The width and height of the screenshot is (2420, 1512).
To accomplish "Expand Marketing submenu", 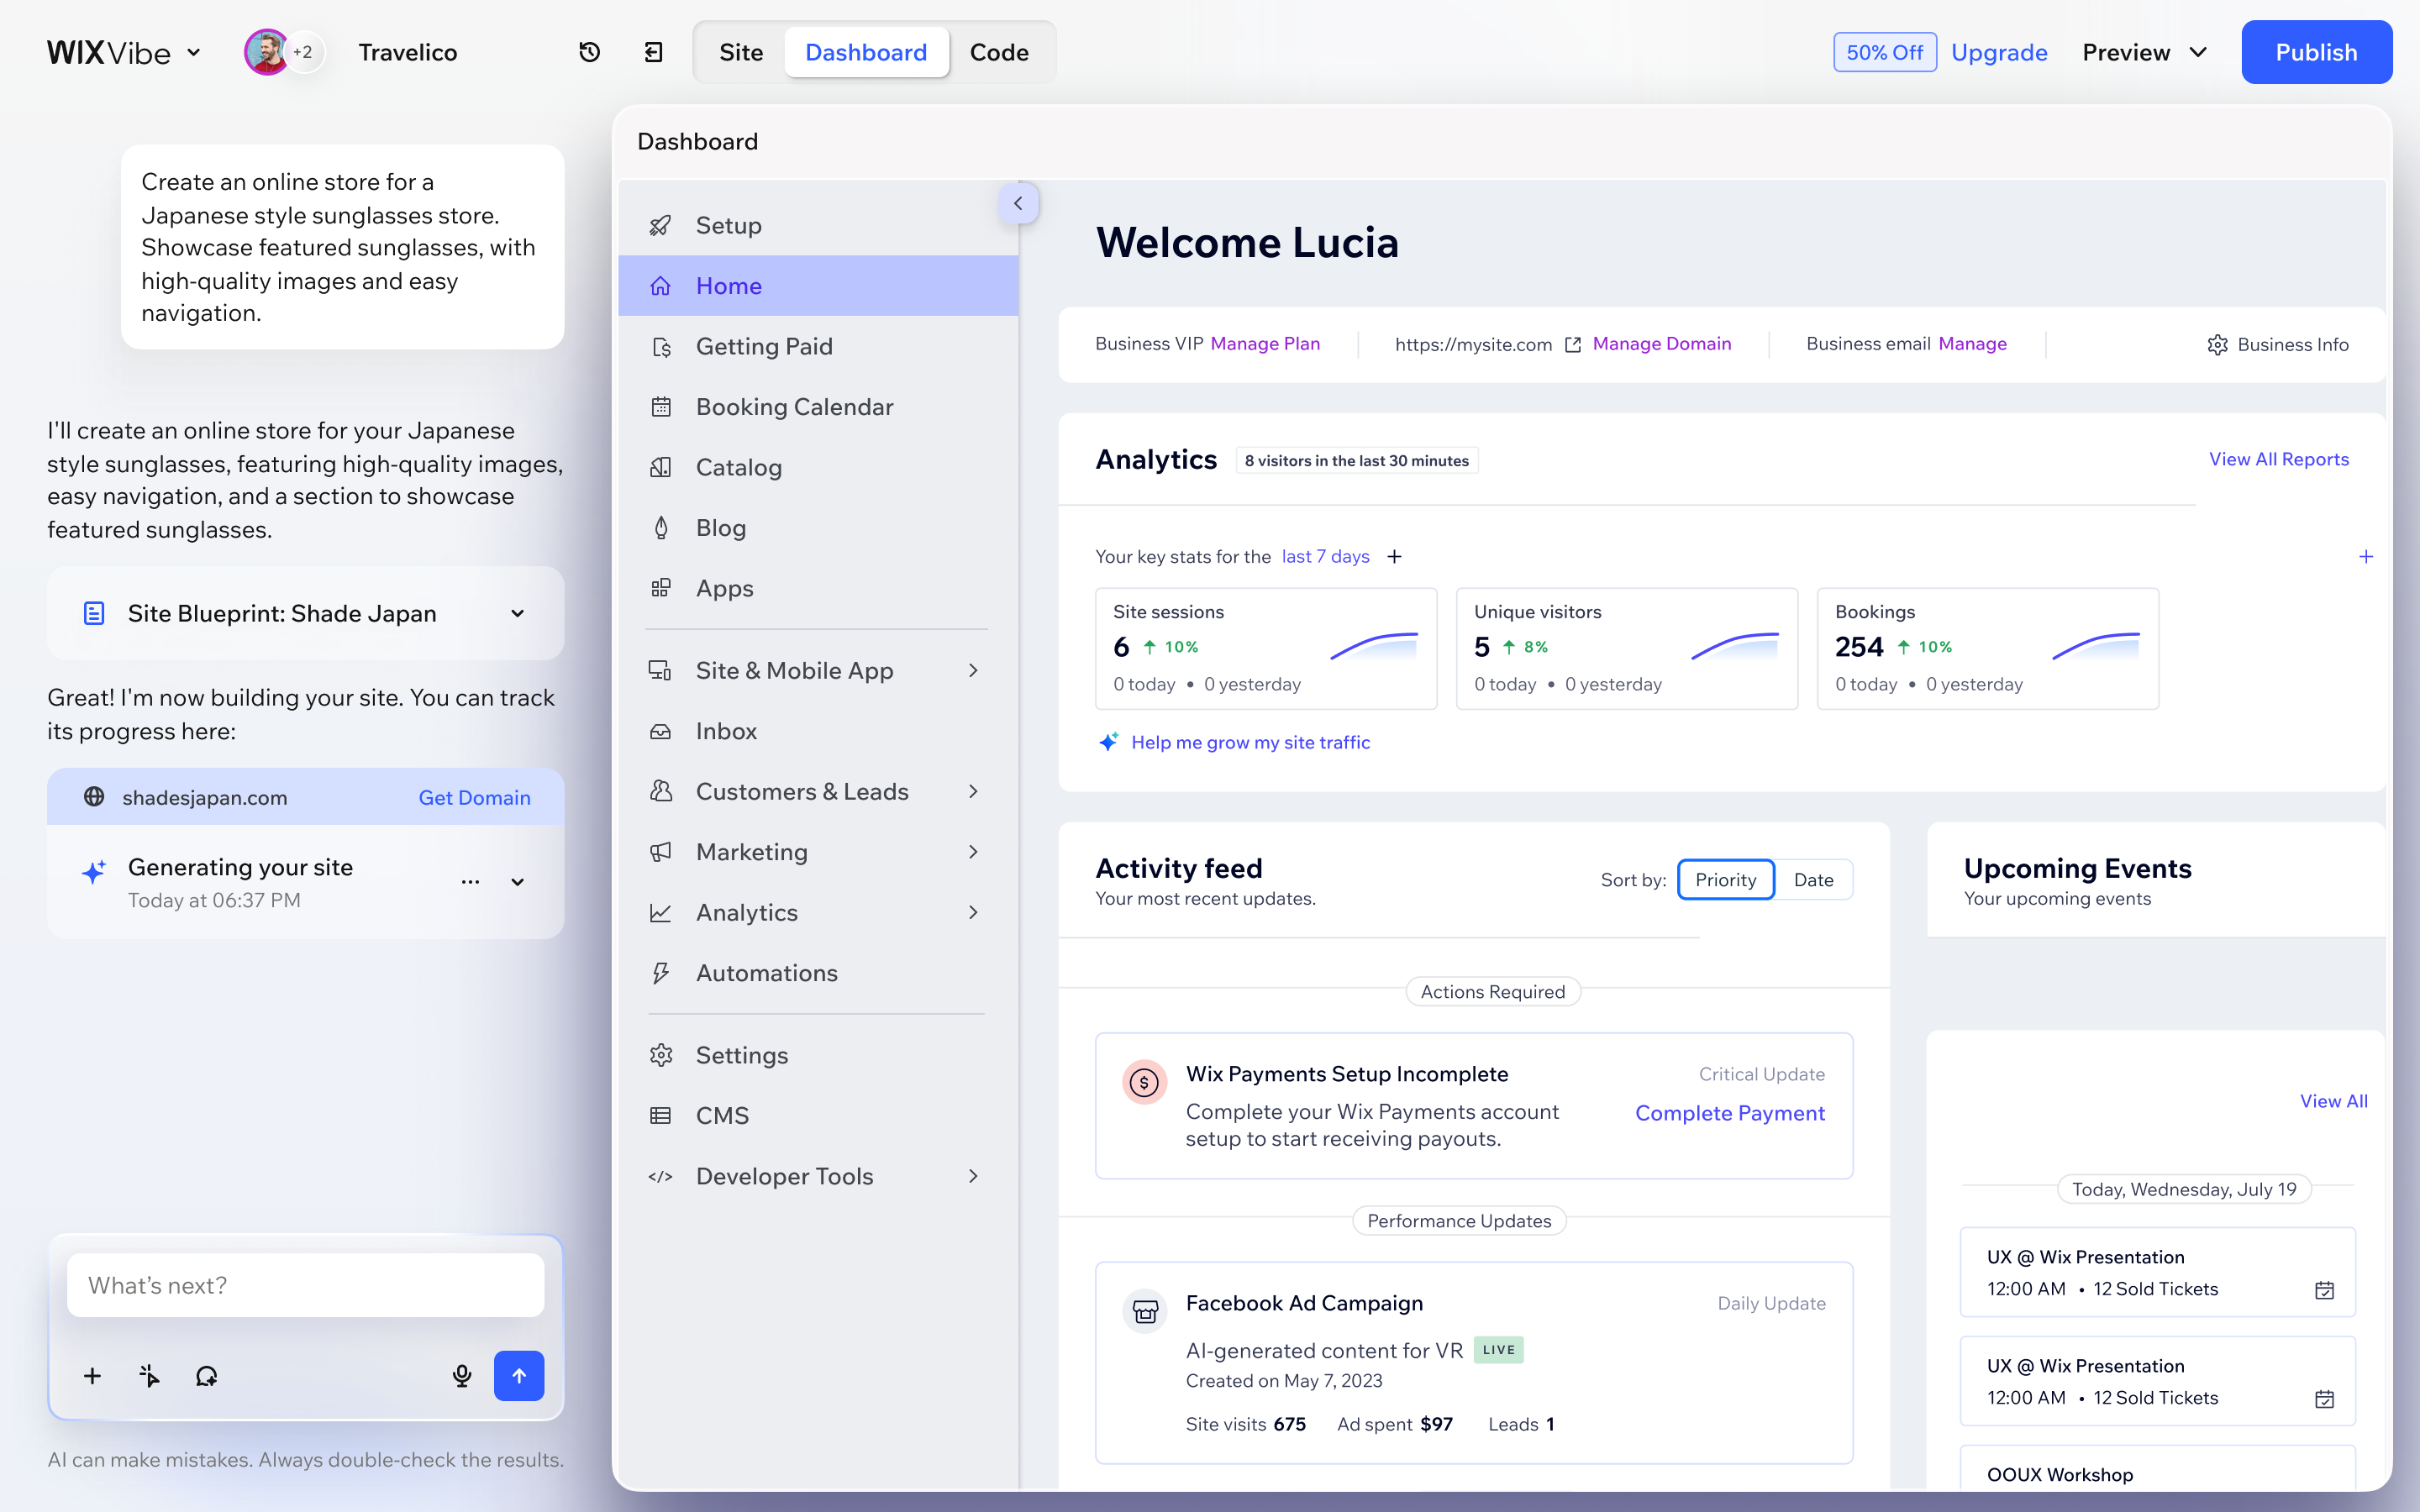I will 972,852.
